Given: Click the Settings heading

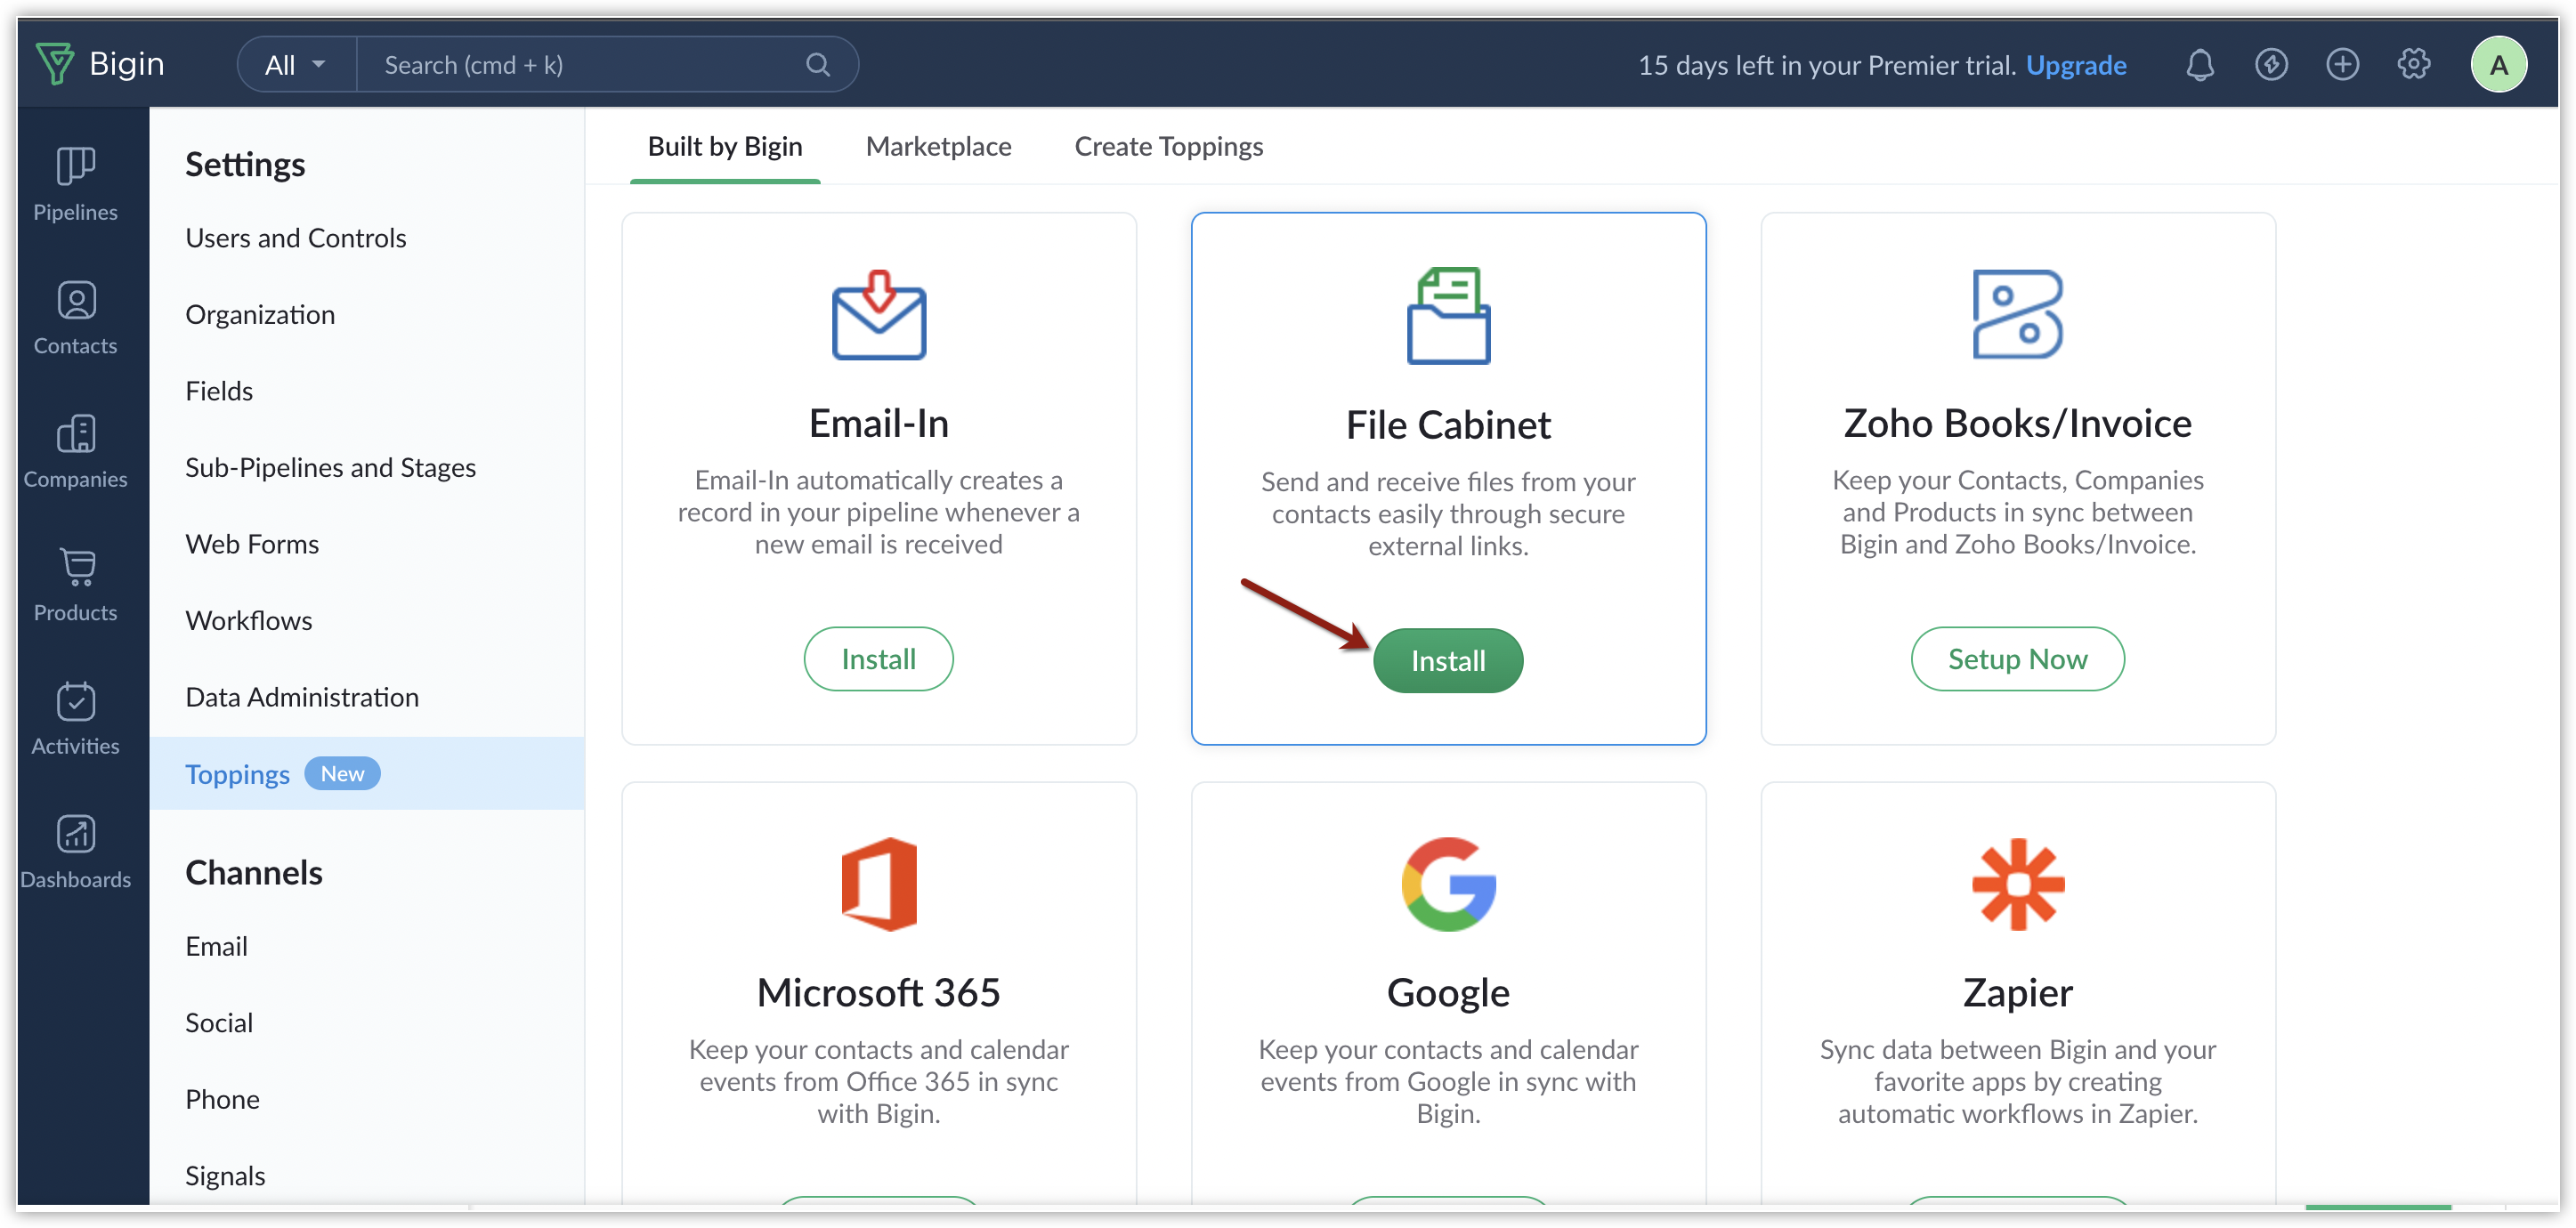Looking at the screenshot, I should click(245, 164).
